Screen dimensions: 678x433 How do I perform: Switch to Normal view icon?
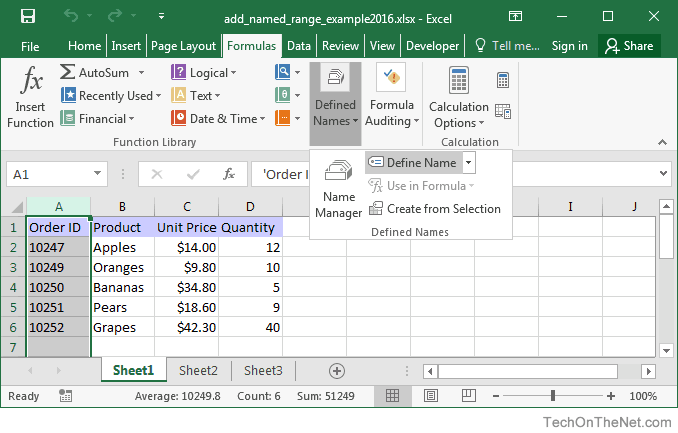(392, 395)
